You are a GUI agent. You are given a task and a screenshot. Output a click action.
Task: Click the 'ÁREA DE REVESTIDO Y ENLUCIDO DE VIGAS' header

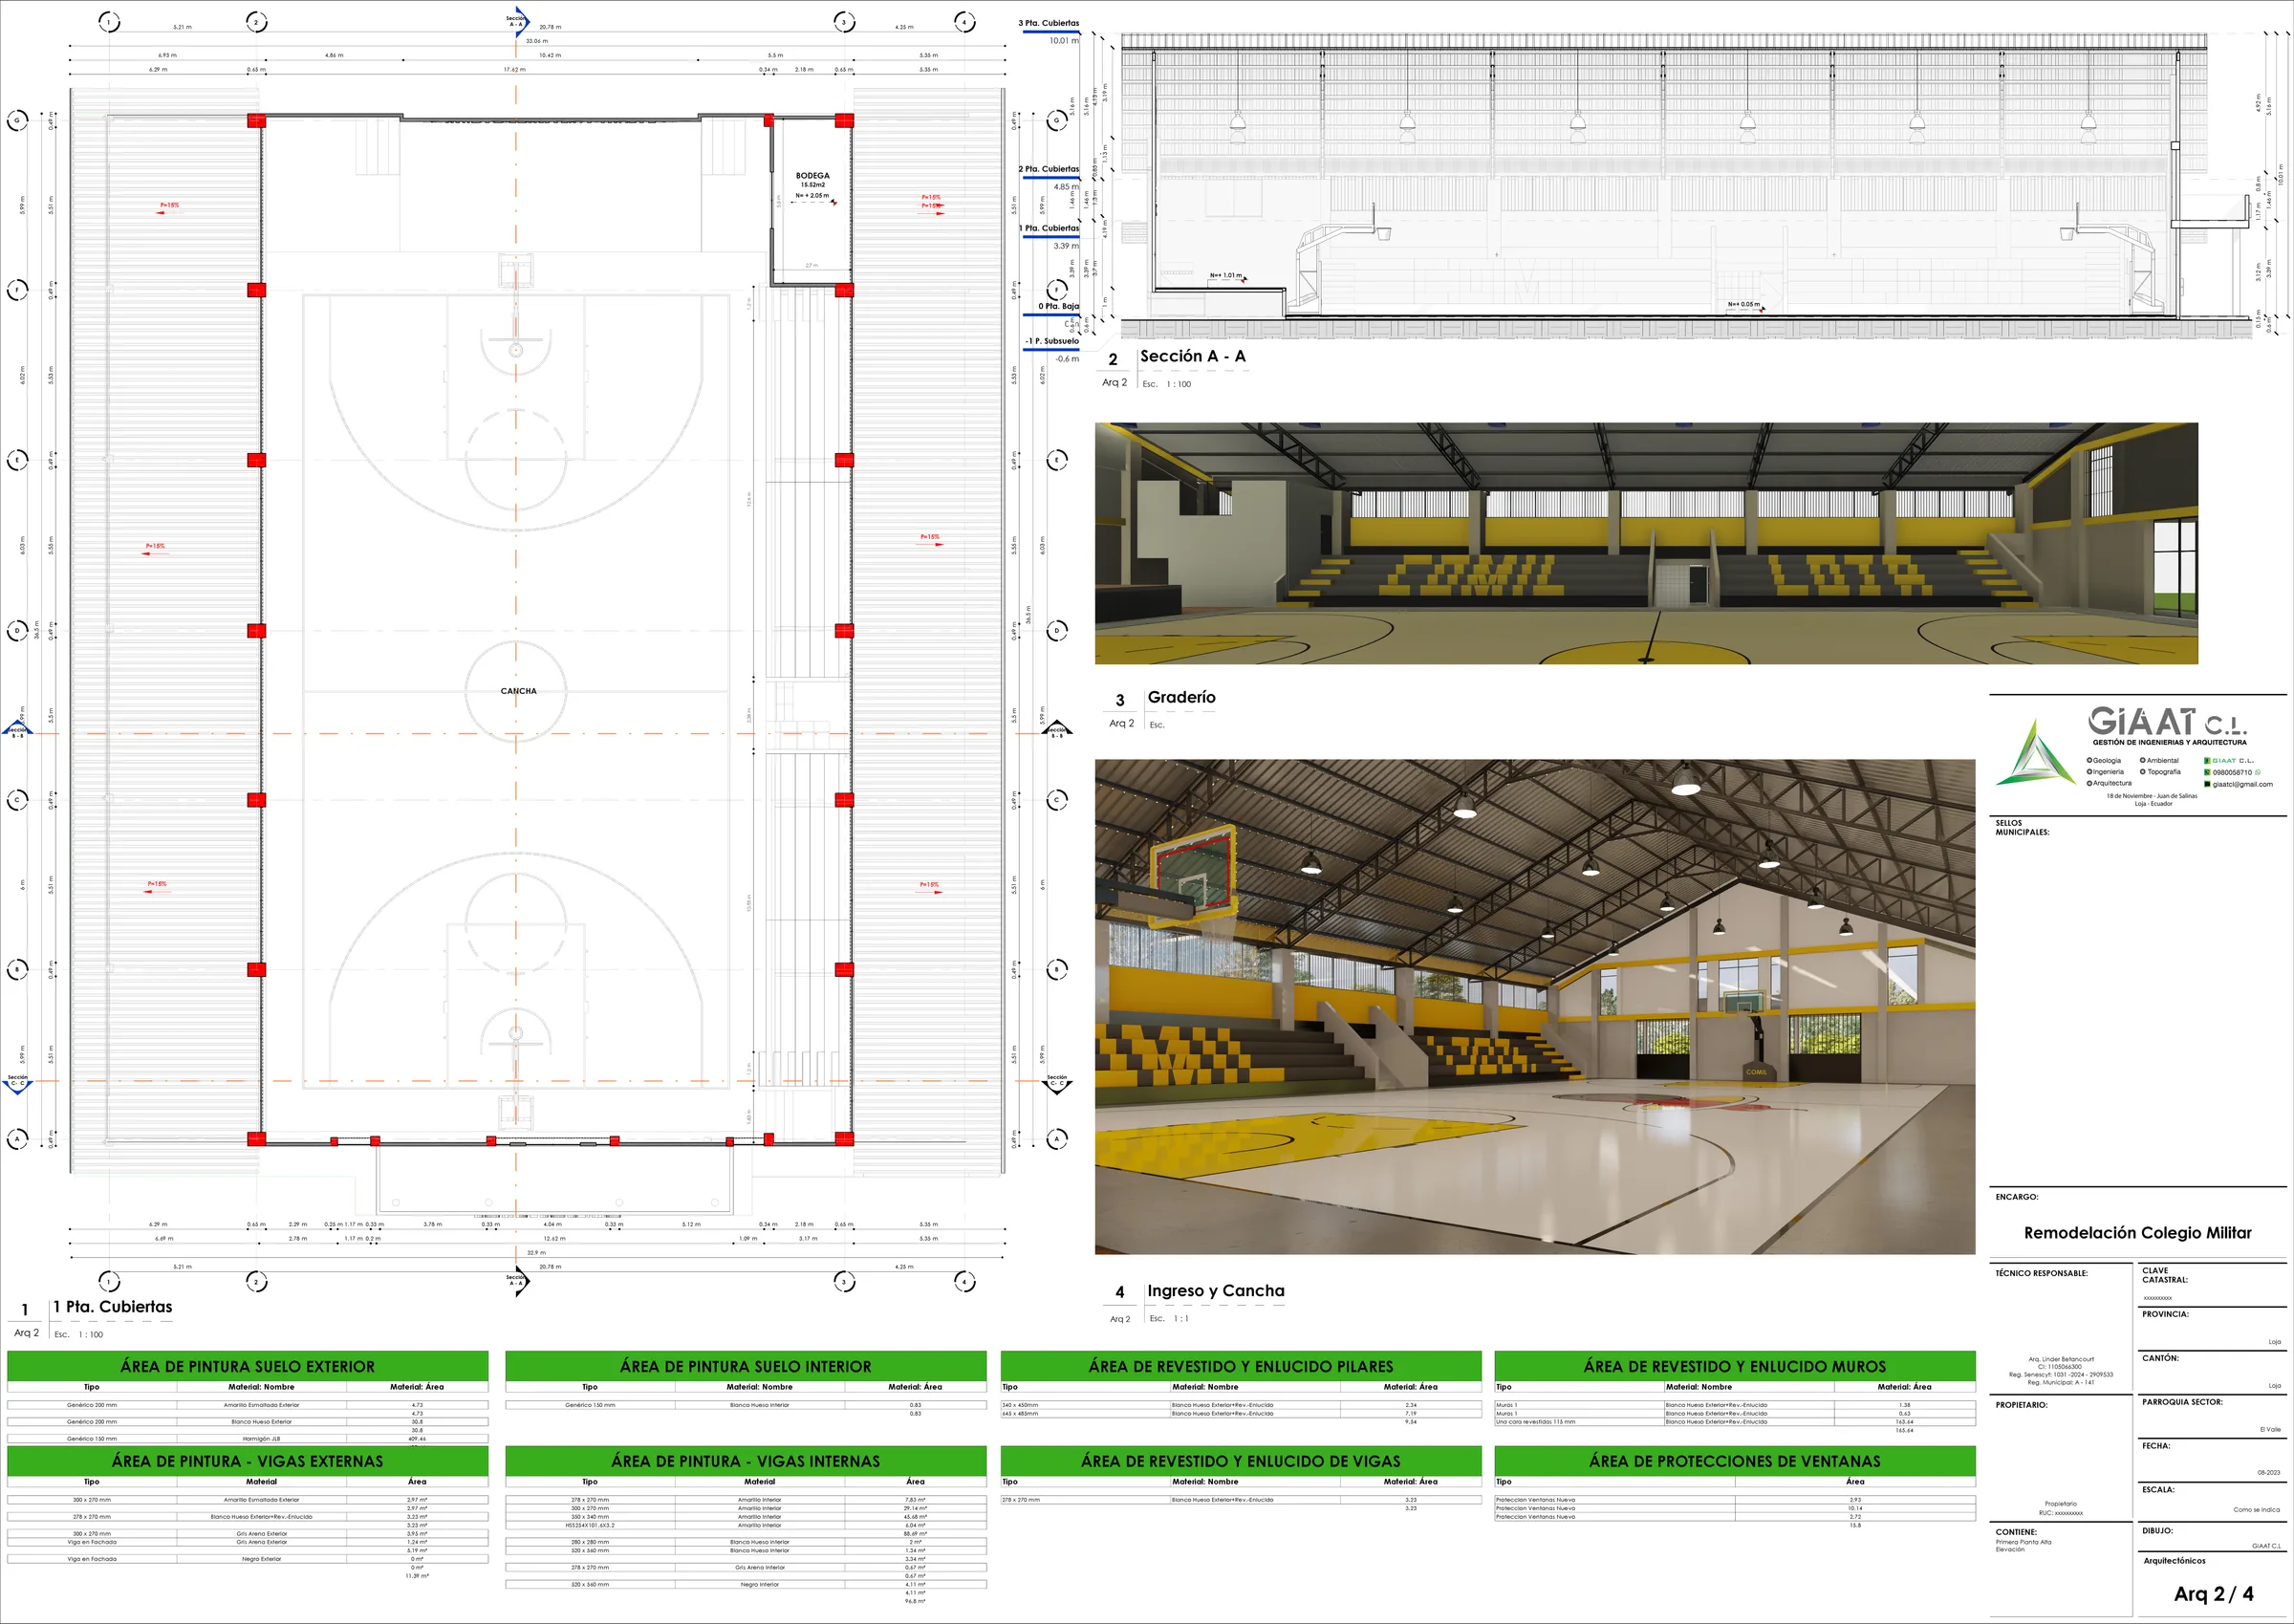click(x=1241, y=1461)
